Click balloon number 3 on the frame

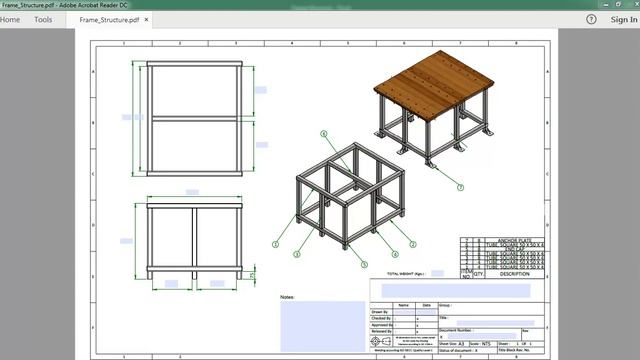click(x=297, y=254)
